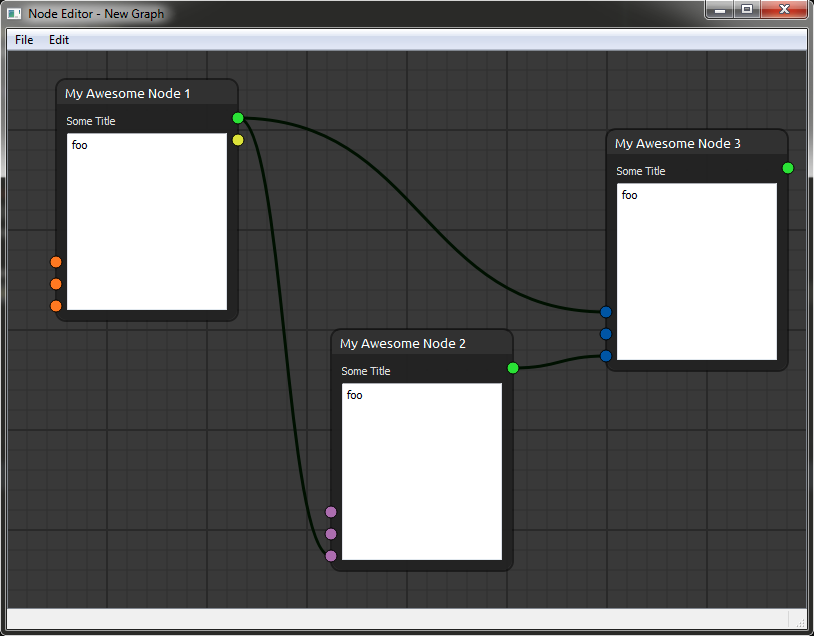Click the Some Title label in Node 3
Screen dimensions: 814x636
pos(641,171)
